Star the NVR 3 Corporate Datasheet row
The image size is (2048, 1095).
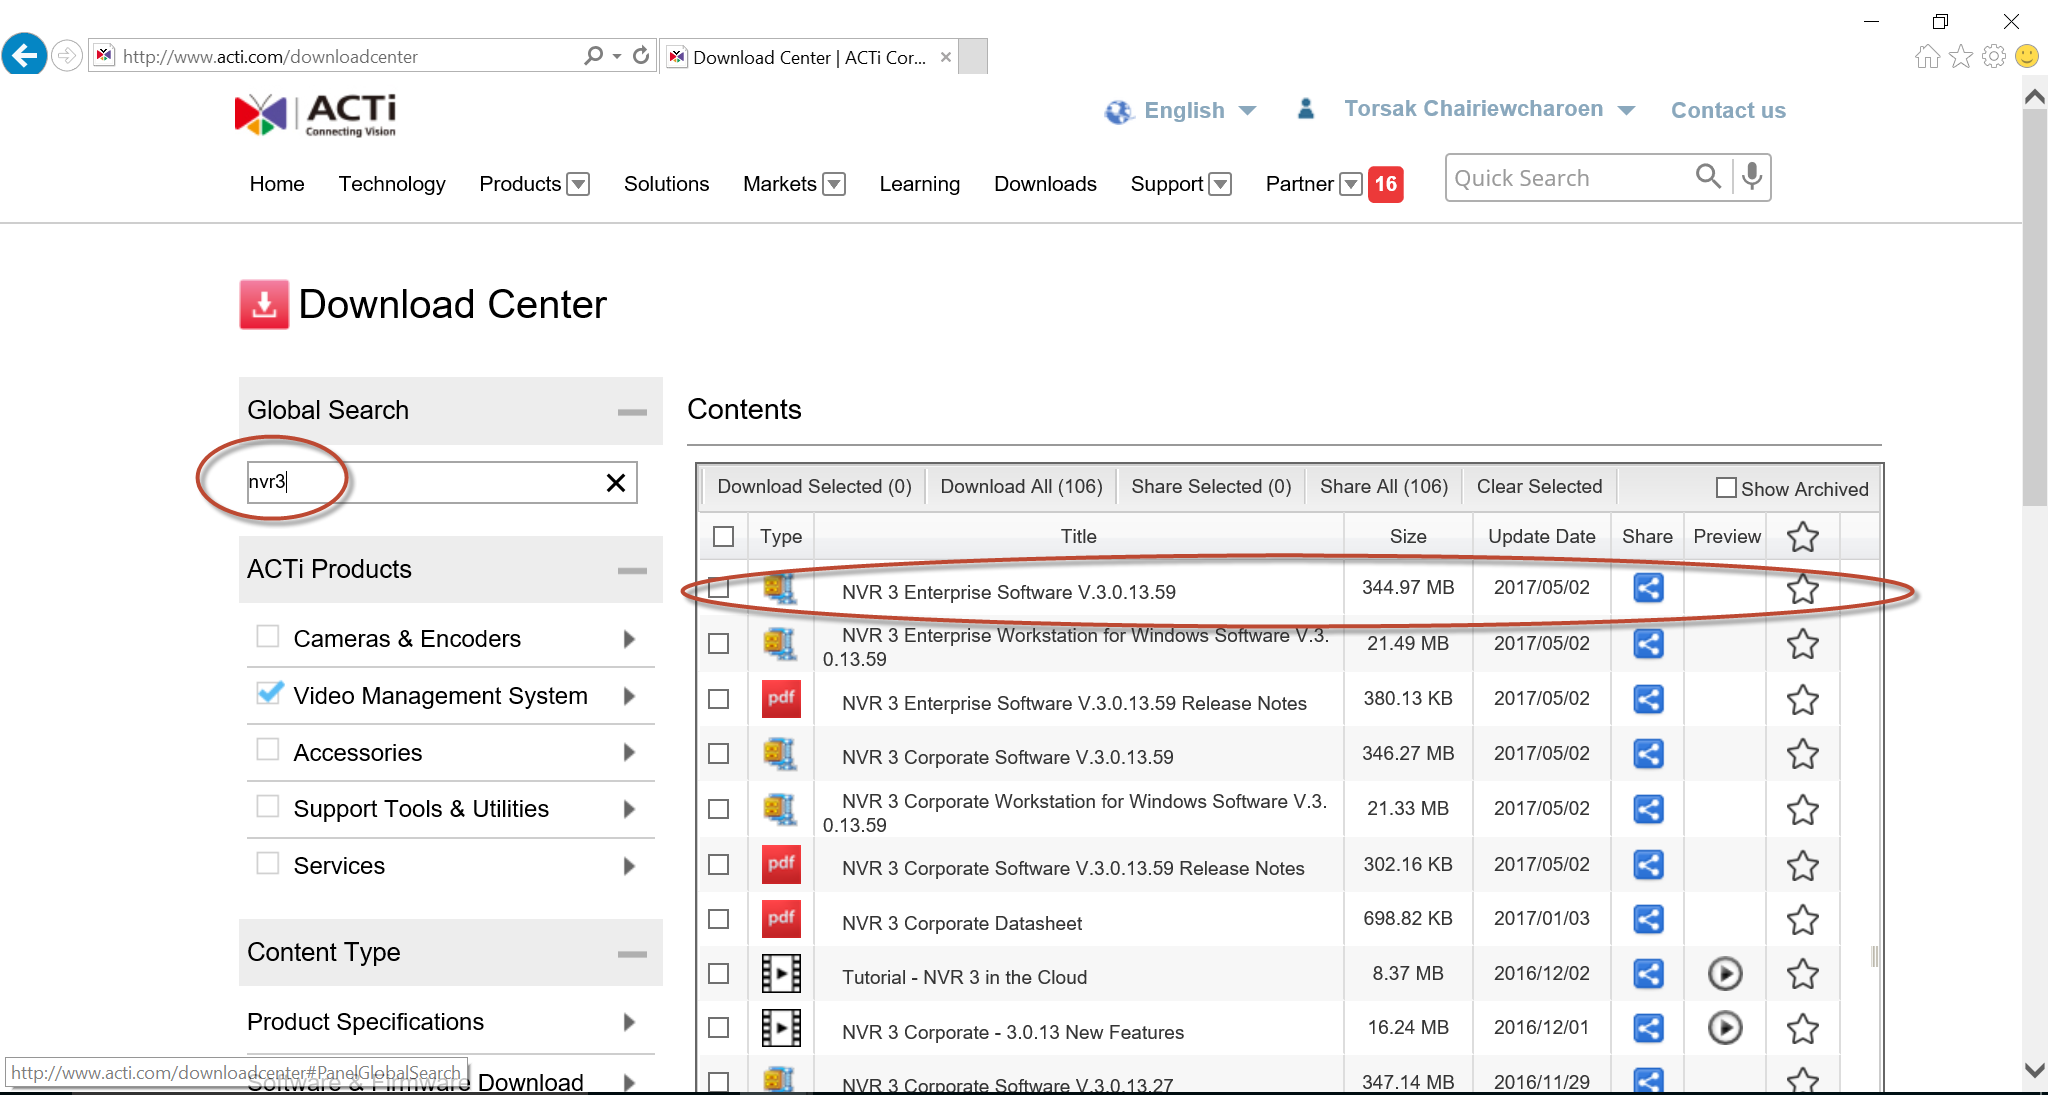tap(1802, 919)
